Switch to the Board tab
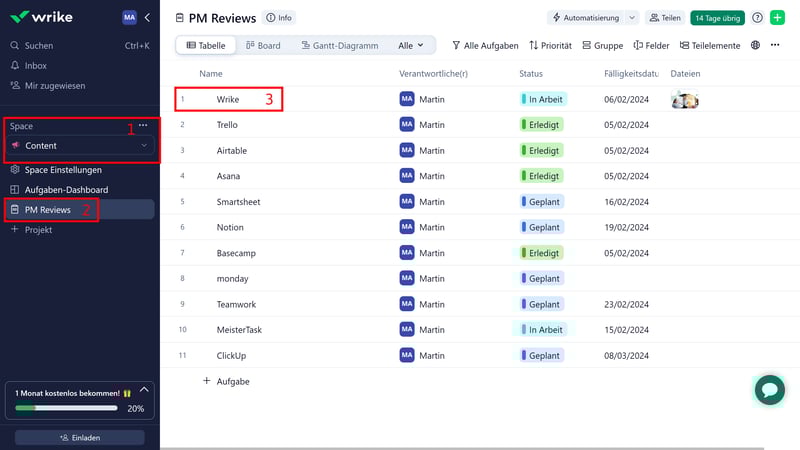Image resolution: width=800 pixels, height=450 pixels. pyautogui.click(x=262, y=46)
